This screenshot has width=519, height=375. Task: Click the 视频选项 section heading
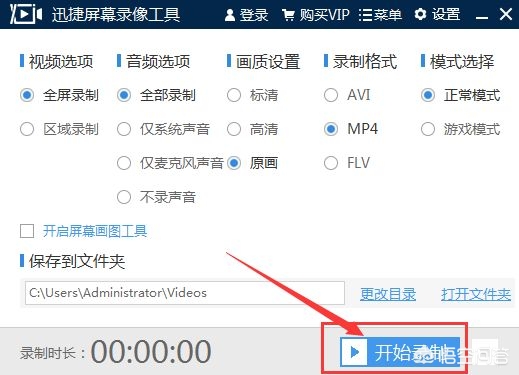click(61, 62)
